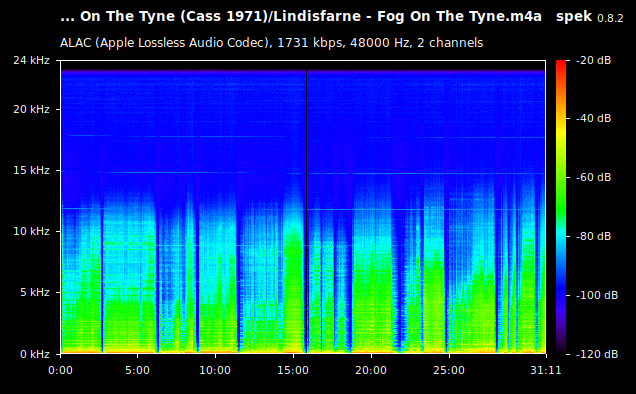Click the '20:00' time axis label
636x394 pixels.
click(x=371, y=370)
